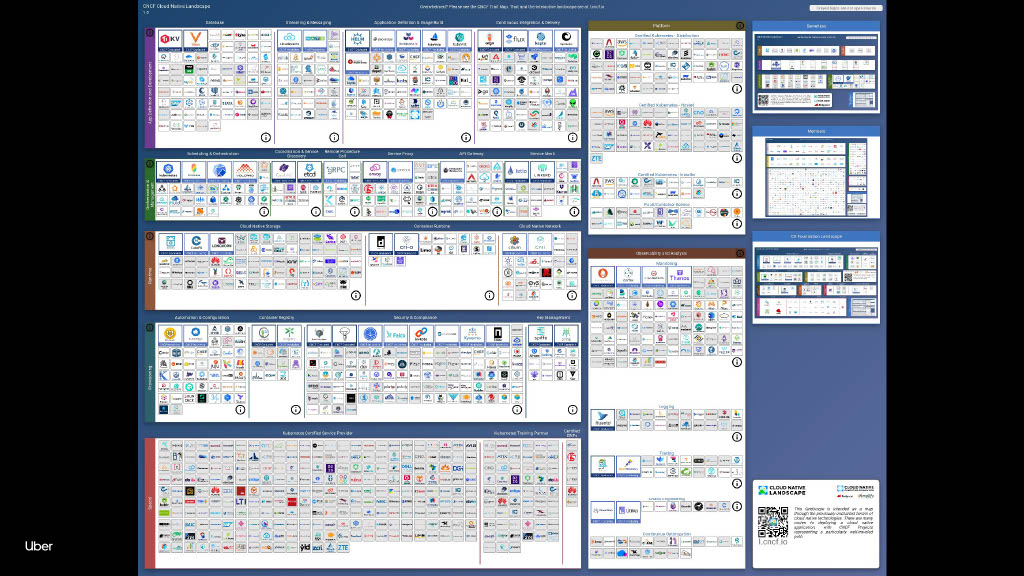The height and width of the screenshot is (576, 1024).
Task: Show Cloud Native Storage info
Action: coord(355,295)
